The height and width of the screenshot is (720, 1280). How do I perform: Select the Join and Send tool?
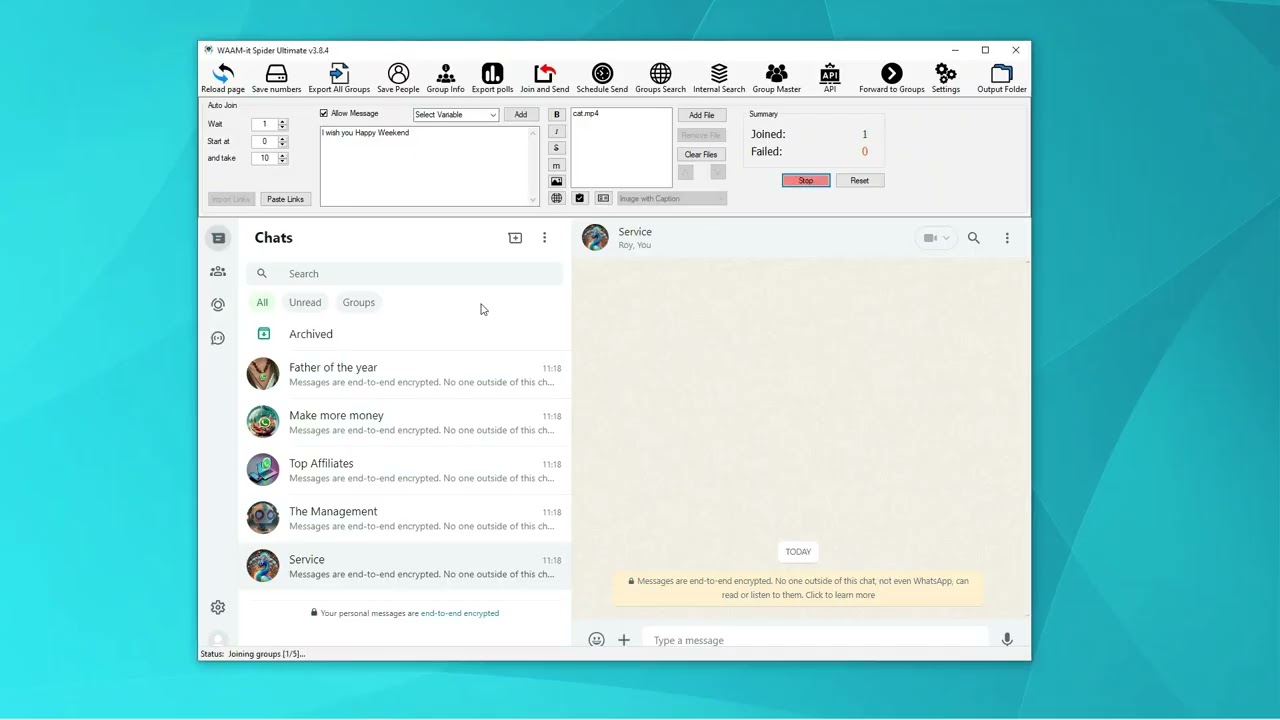click(544, 78)
